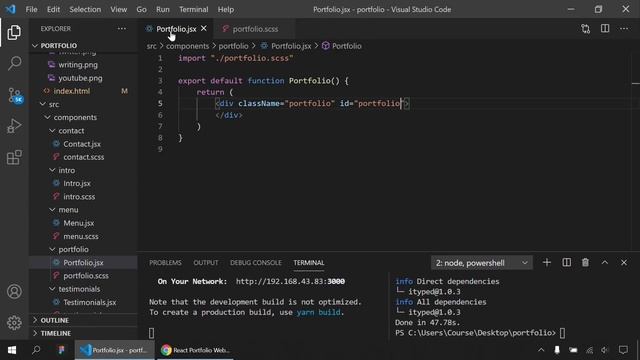The image size is (640, 360).
Task: Open Explorer more actions ellipsis
Action: [x=122, y=29]
